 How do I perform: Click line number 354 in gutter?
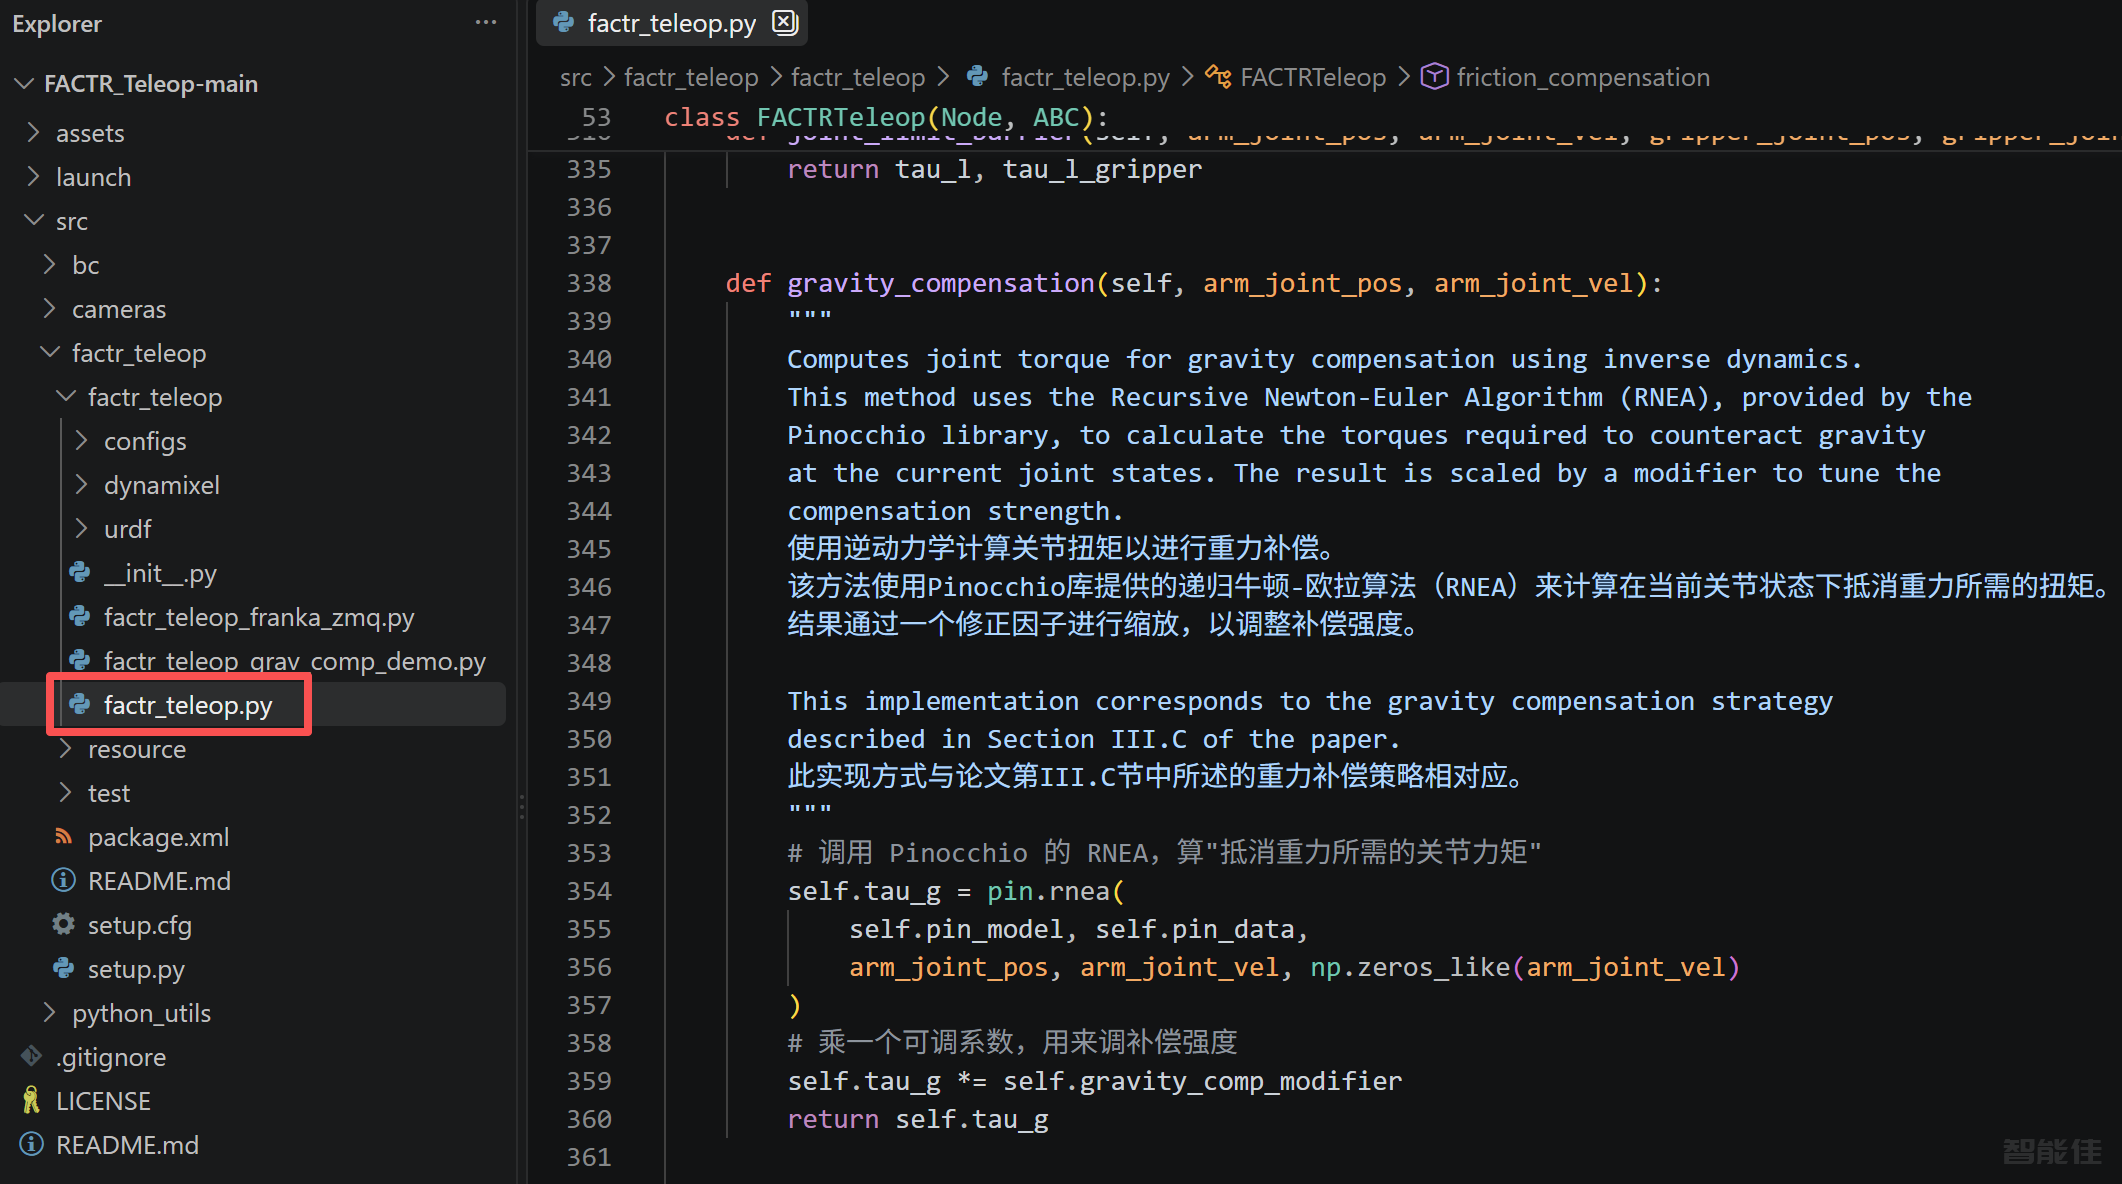(589, 891)
